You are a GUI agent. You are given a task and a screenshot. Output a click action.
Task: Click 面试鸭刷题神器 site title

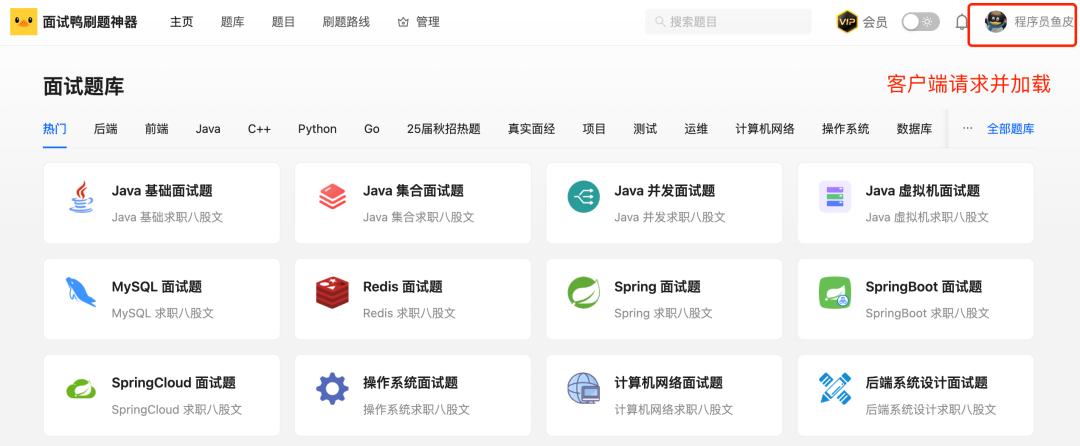pos(90,22)
